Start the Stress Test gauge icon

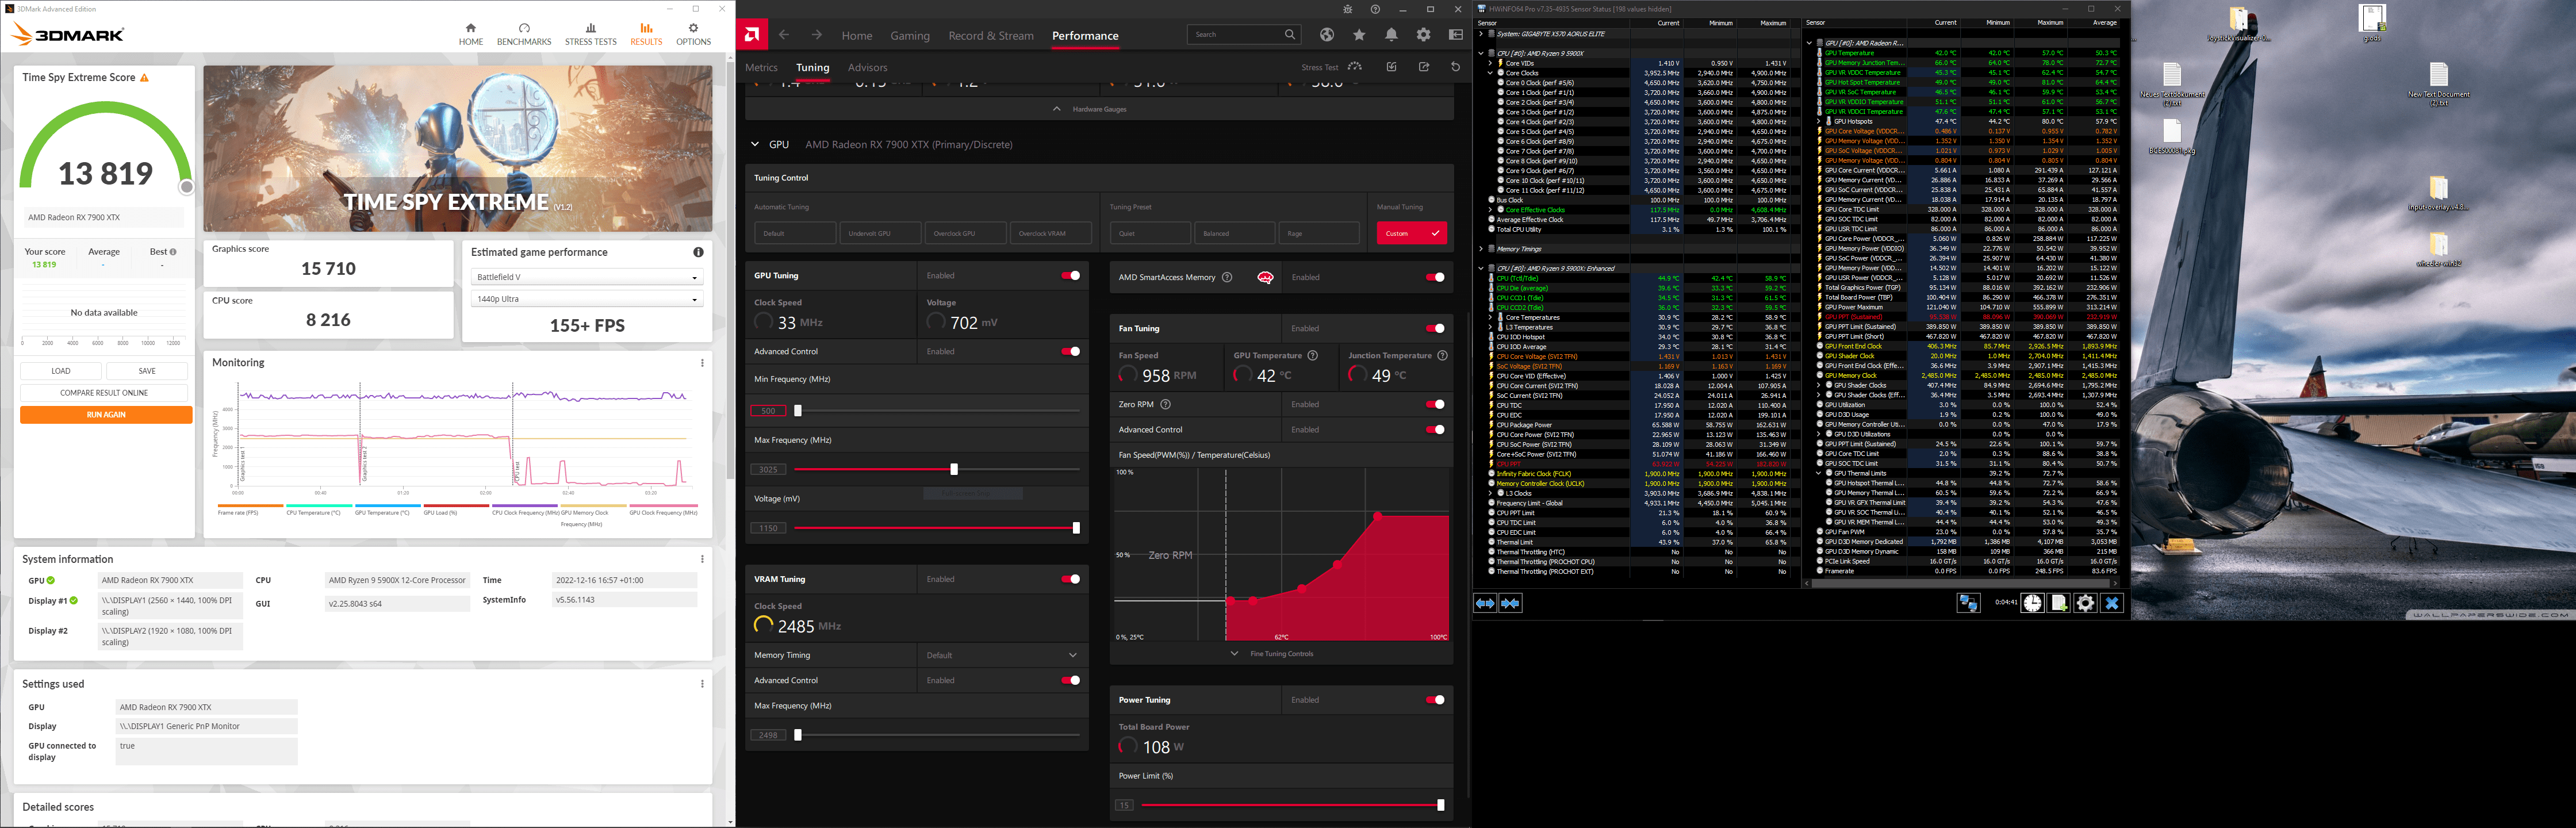point(1355,67)
